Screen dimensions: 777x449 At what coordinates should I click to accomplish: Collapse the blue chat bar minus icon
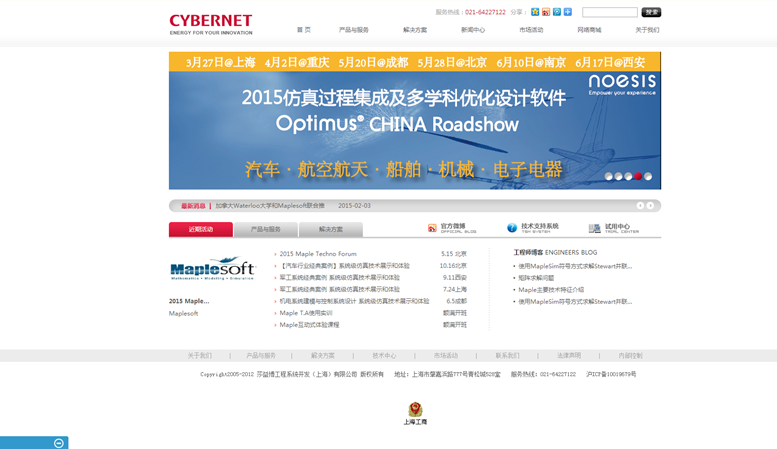(x=58, y=443)
